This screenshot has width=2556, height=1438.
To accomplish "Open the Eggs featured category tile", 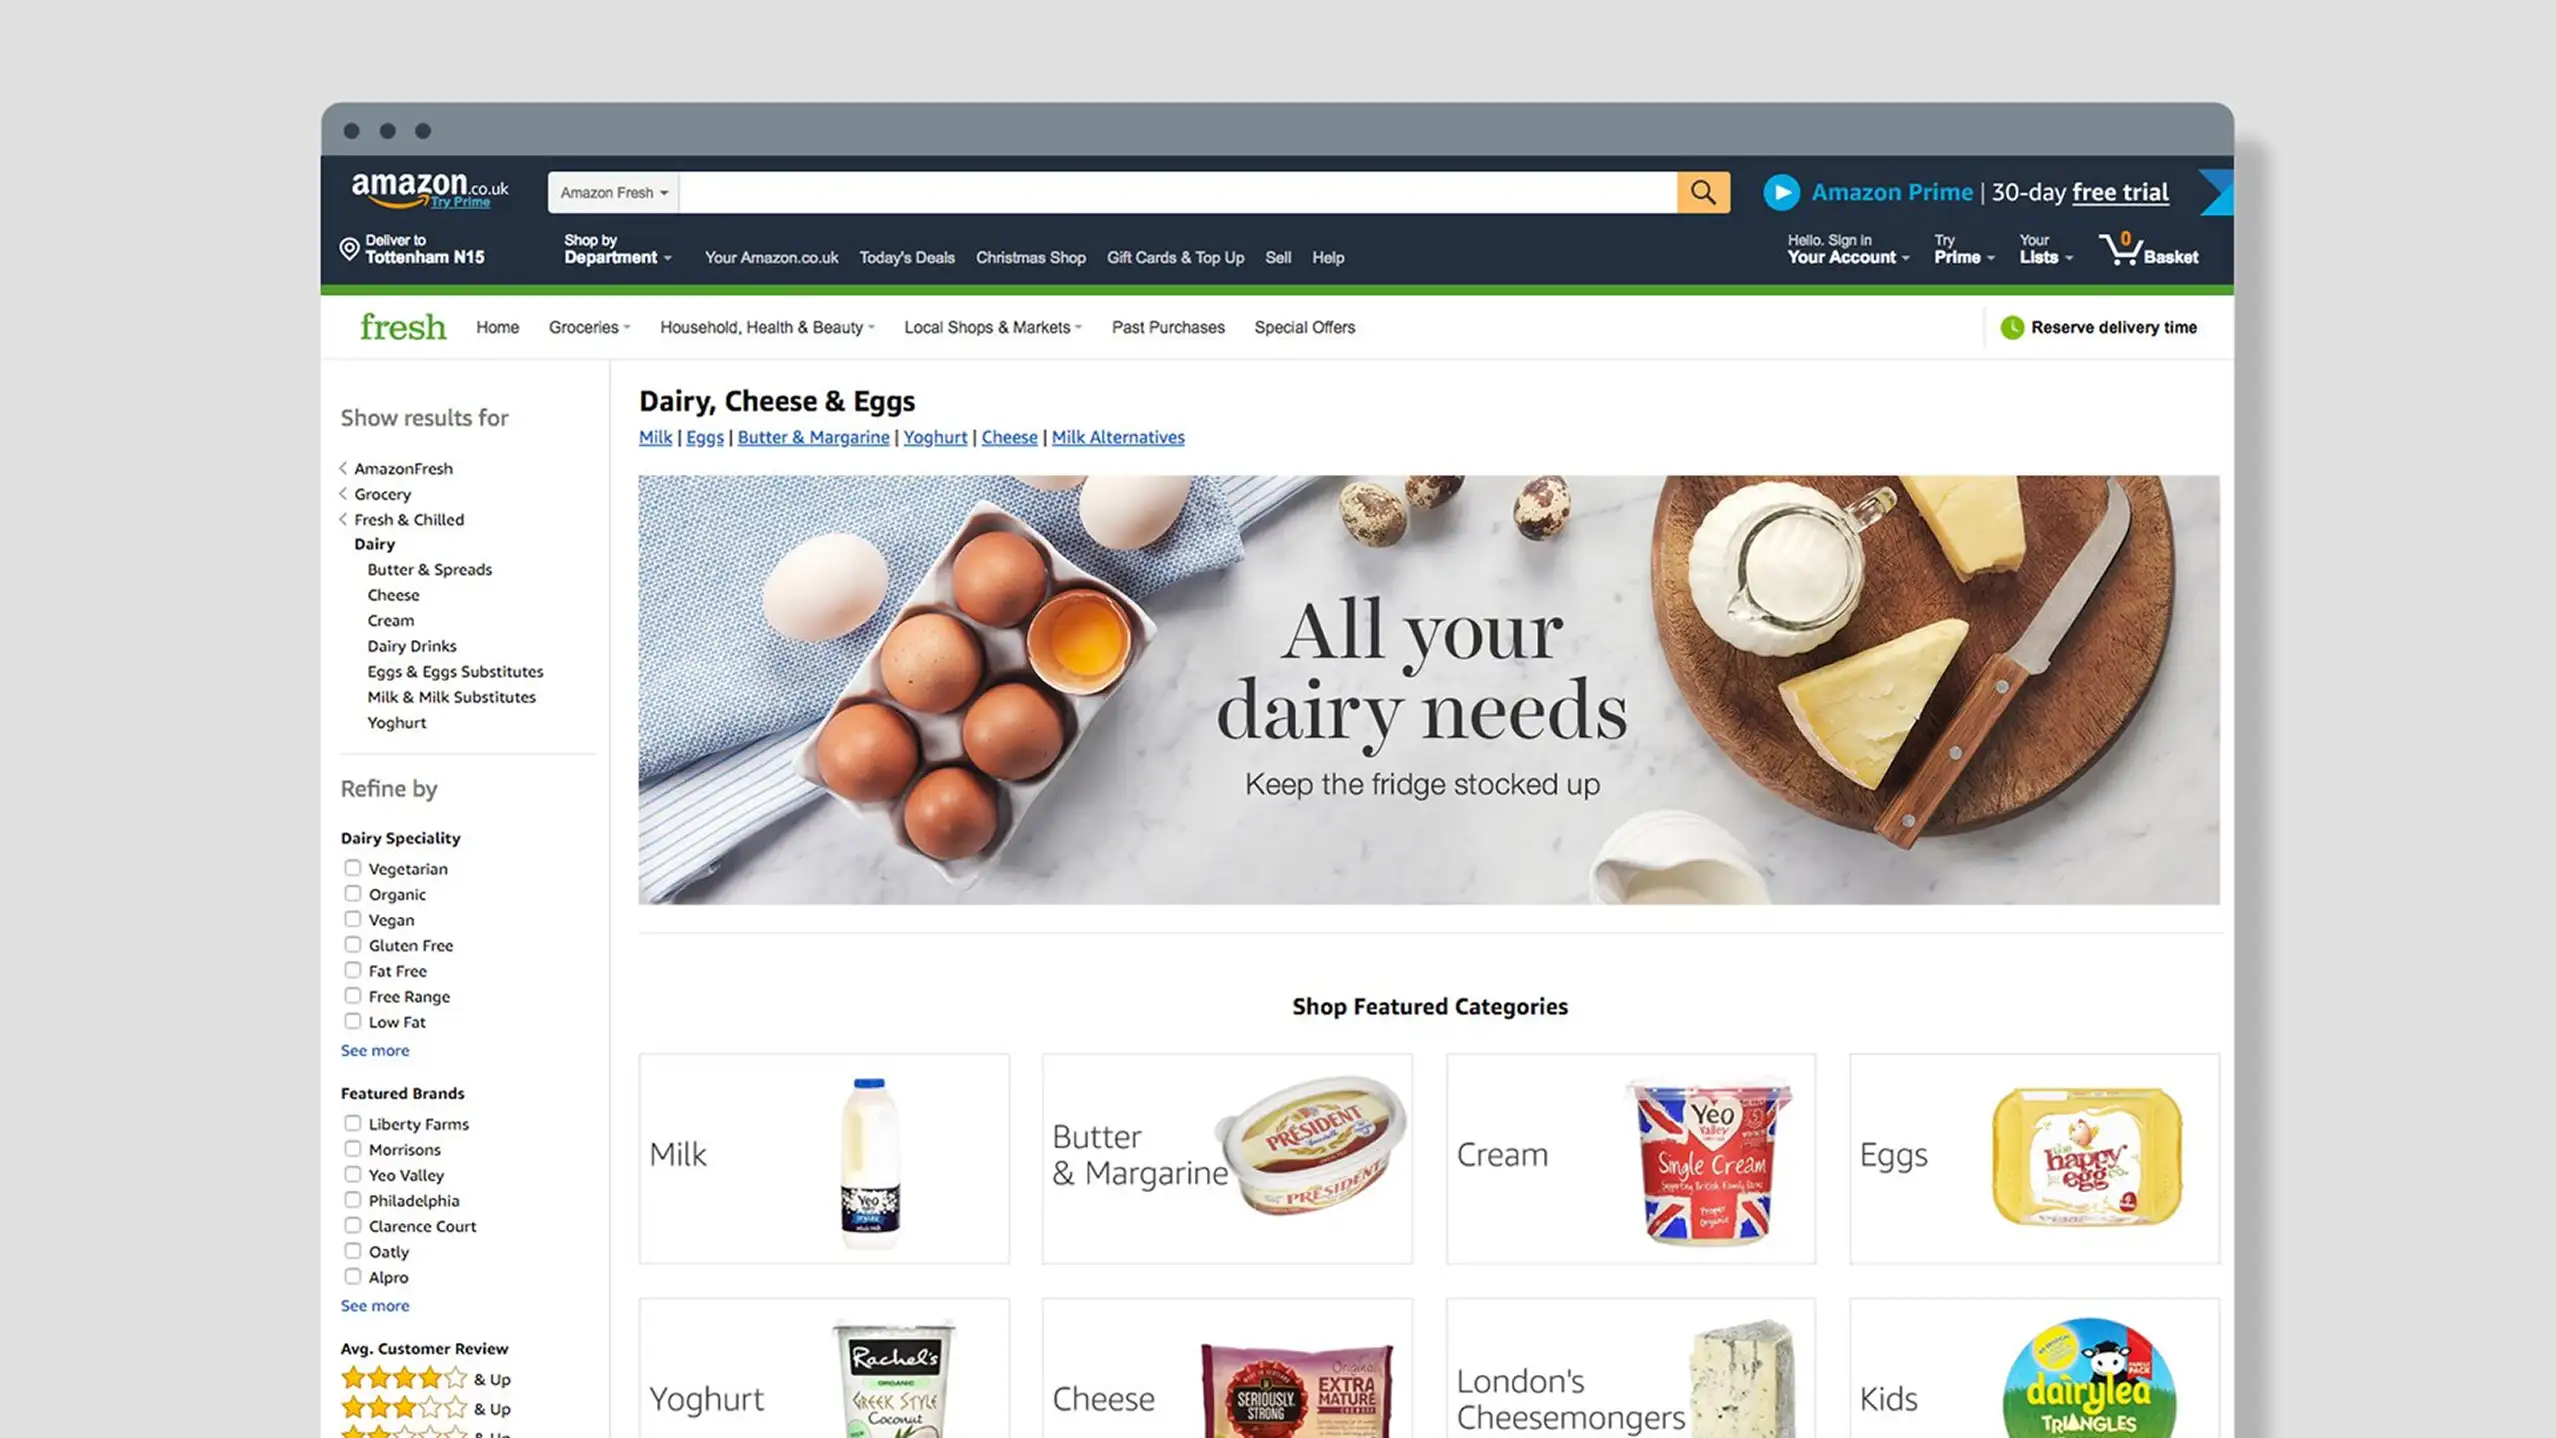I will click(x=2033, y=1158).
